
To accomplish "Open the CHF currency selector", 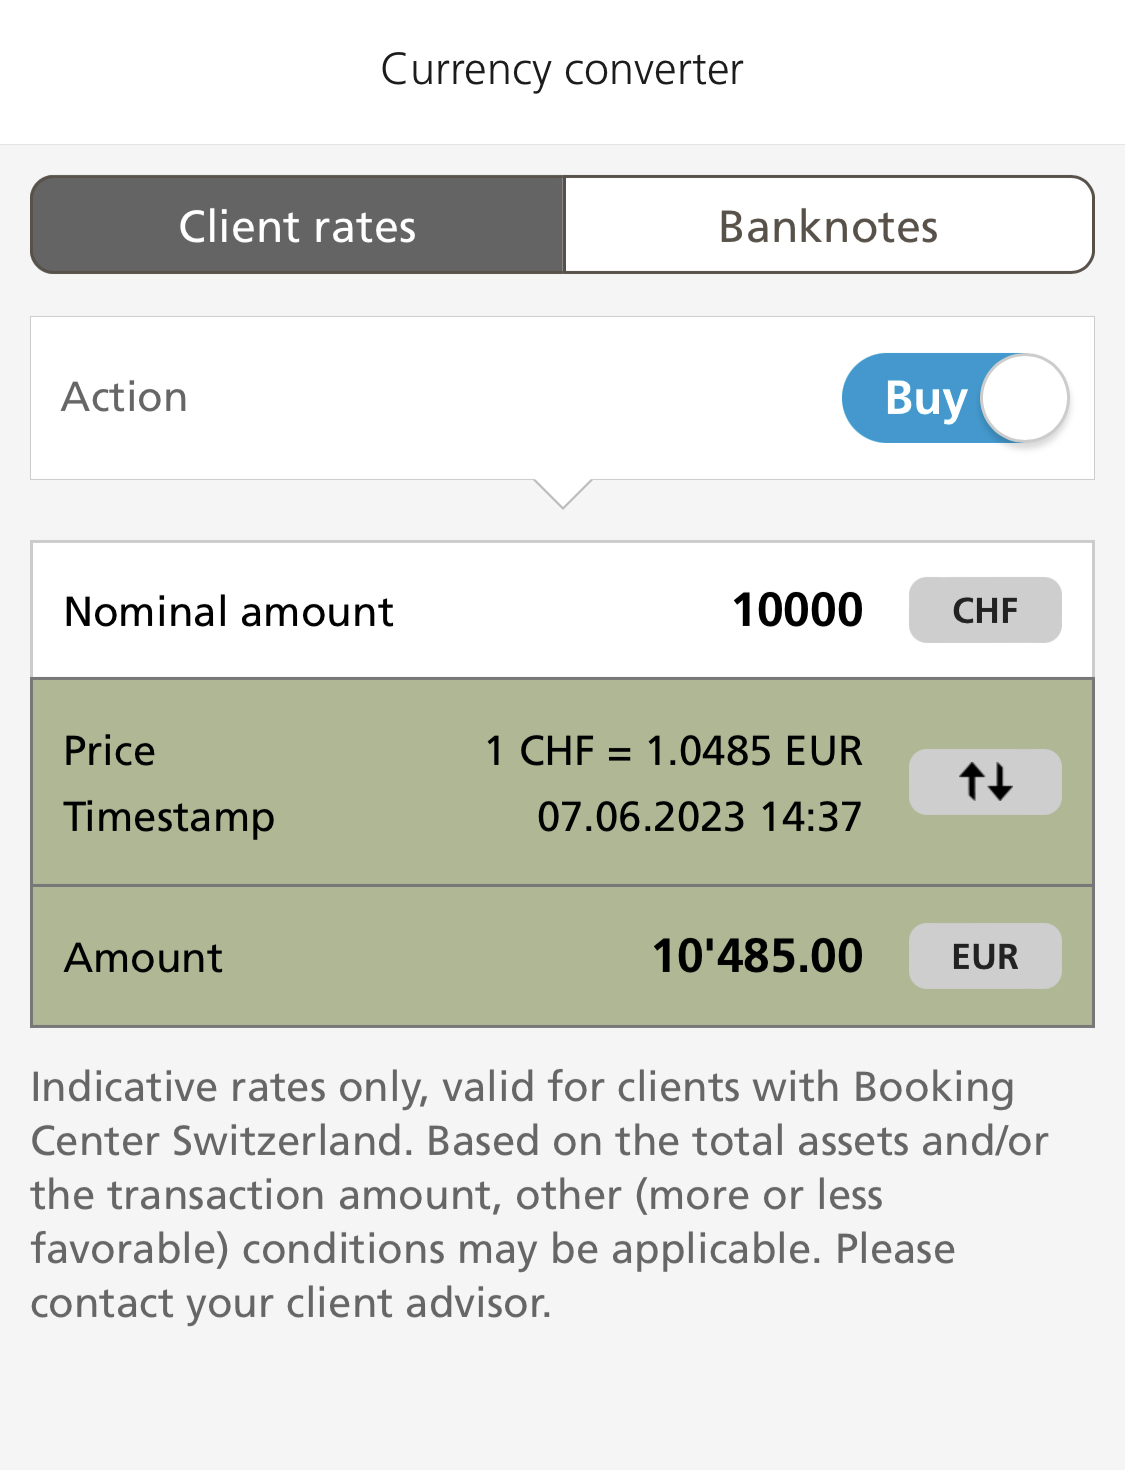I will 985,610.
